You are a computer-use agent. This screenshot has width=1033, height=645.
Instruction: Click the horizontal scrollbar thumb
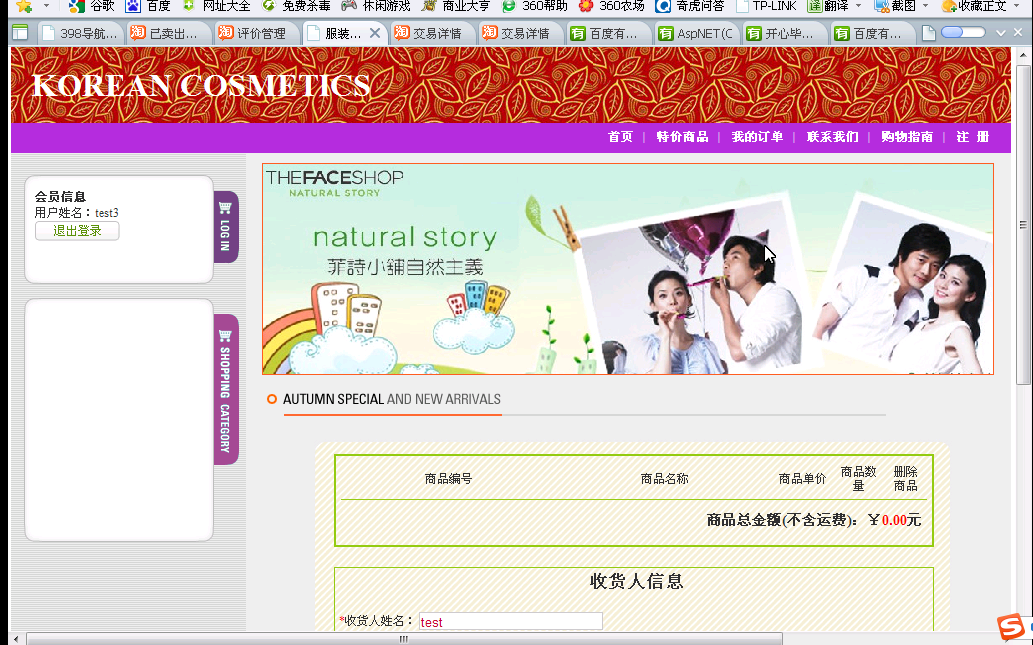coord(404,638)
